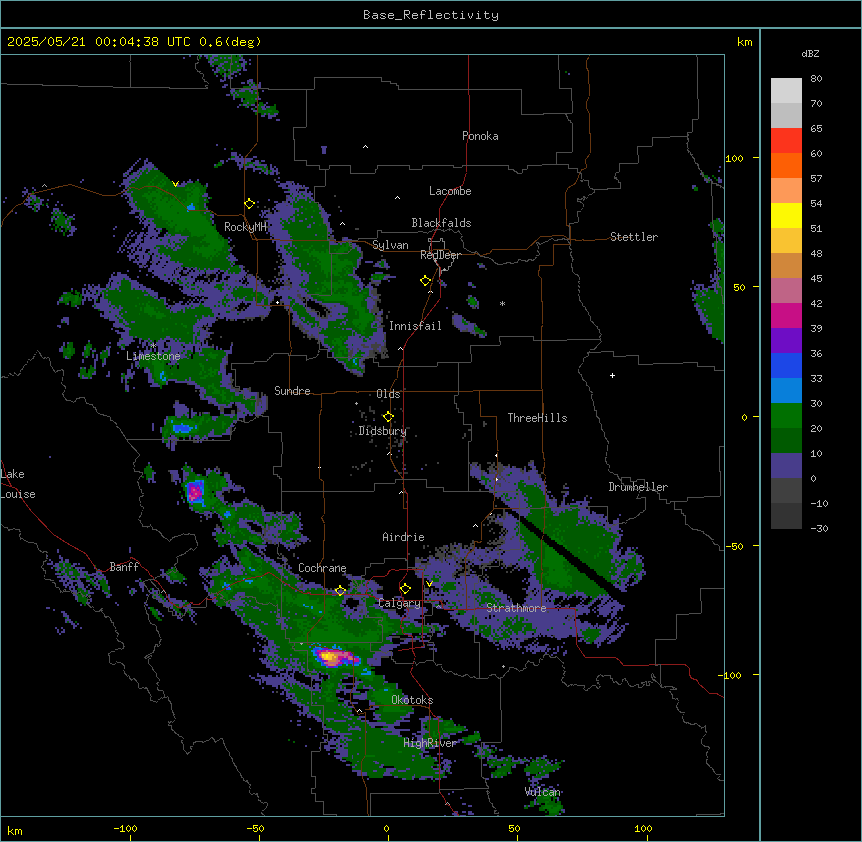Screen dimensions: 862x842
Task: Select the bright yellow legend swatch
Action: tap(786, 215)
